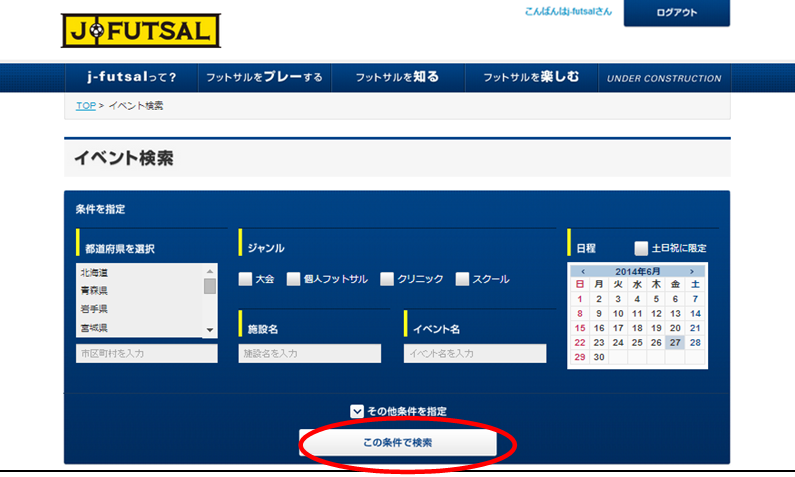
Task: Tick the スクール checkbox
Action: coord(462,280)
